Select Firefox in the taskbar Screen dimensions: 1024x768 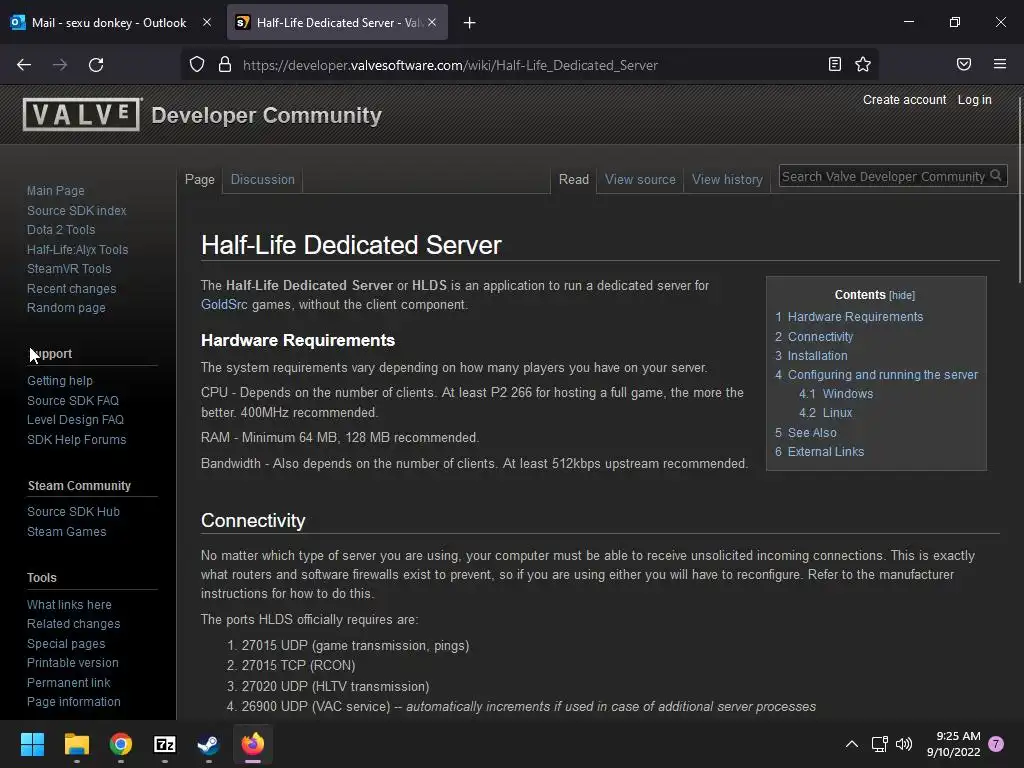coord(253,744)
